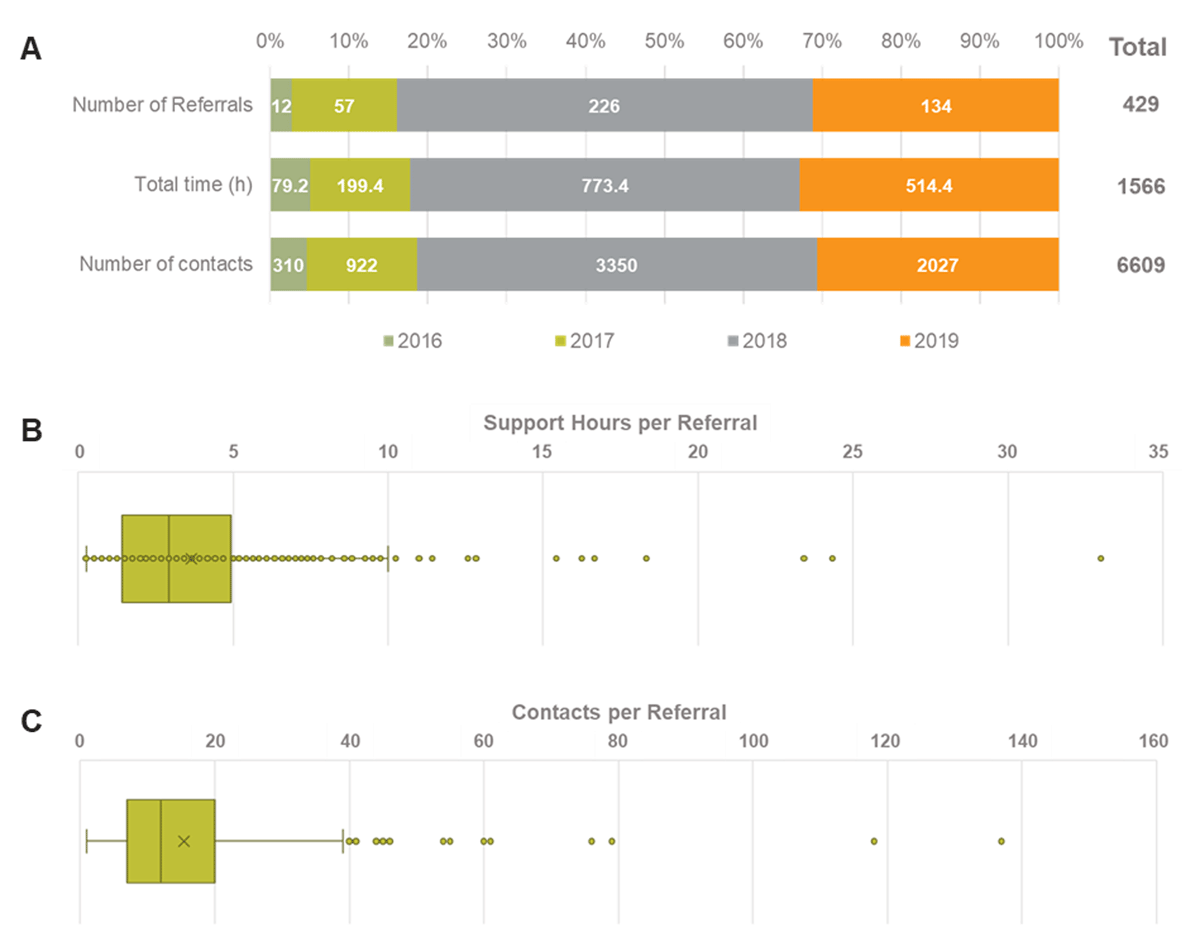This screenshot has width=1200, height=937.
Task: Click the 2018 legend color swatch
Action: (x=732, y=341)
